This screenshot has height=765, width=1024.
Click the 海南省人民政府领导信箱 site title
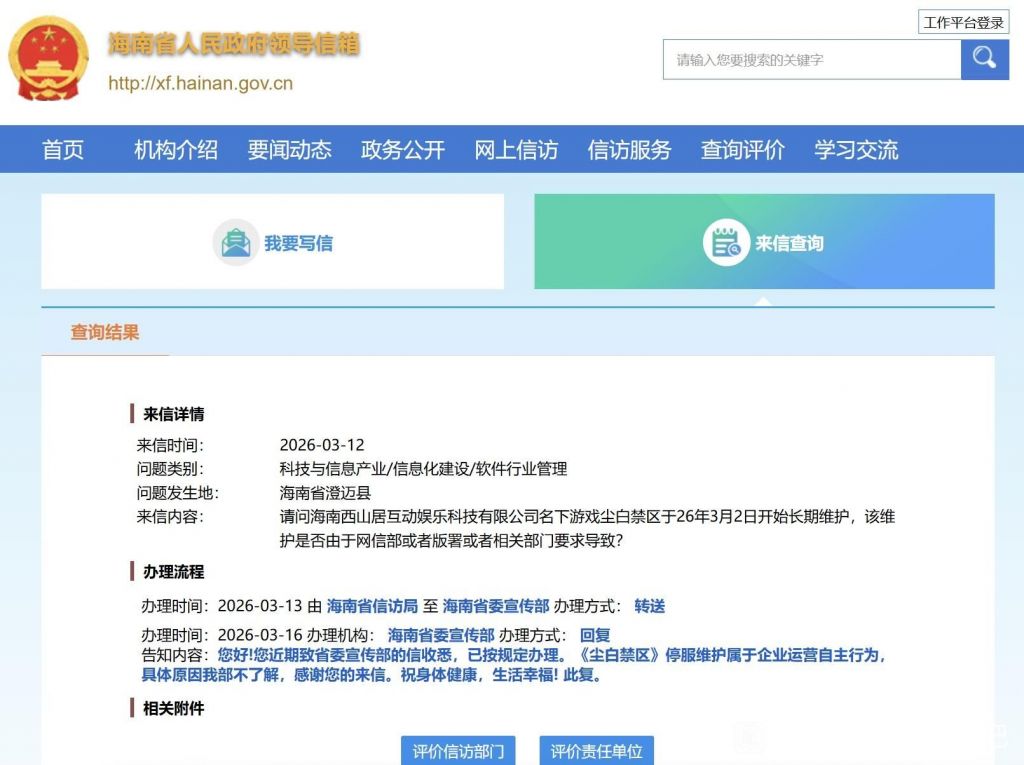pos(233,44)
